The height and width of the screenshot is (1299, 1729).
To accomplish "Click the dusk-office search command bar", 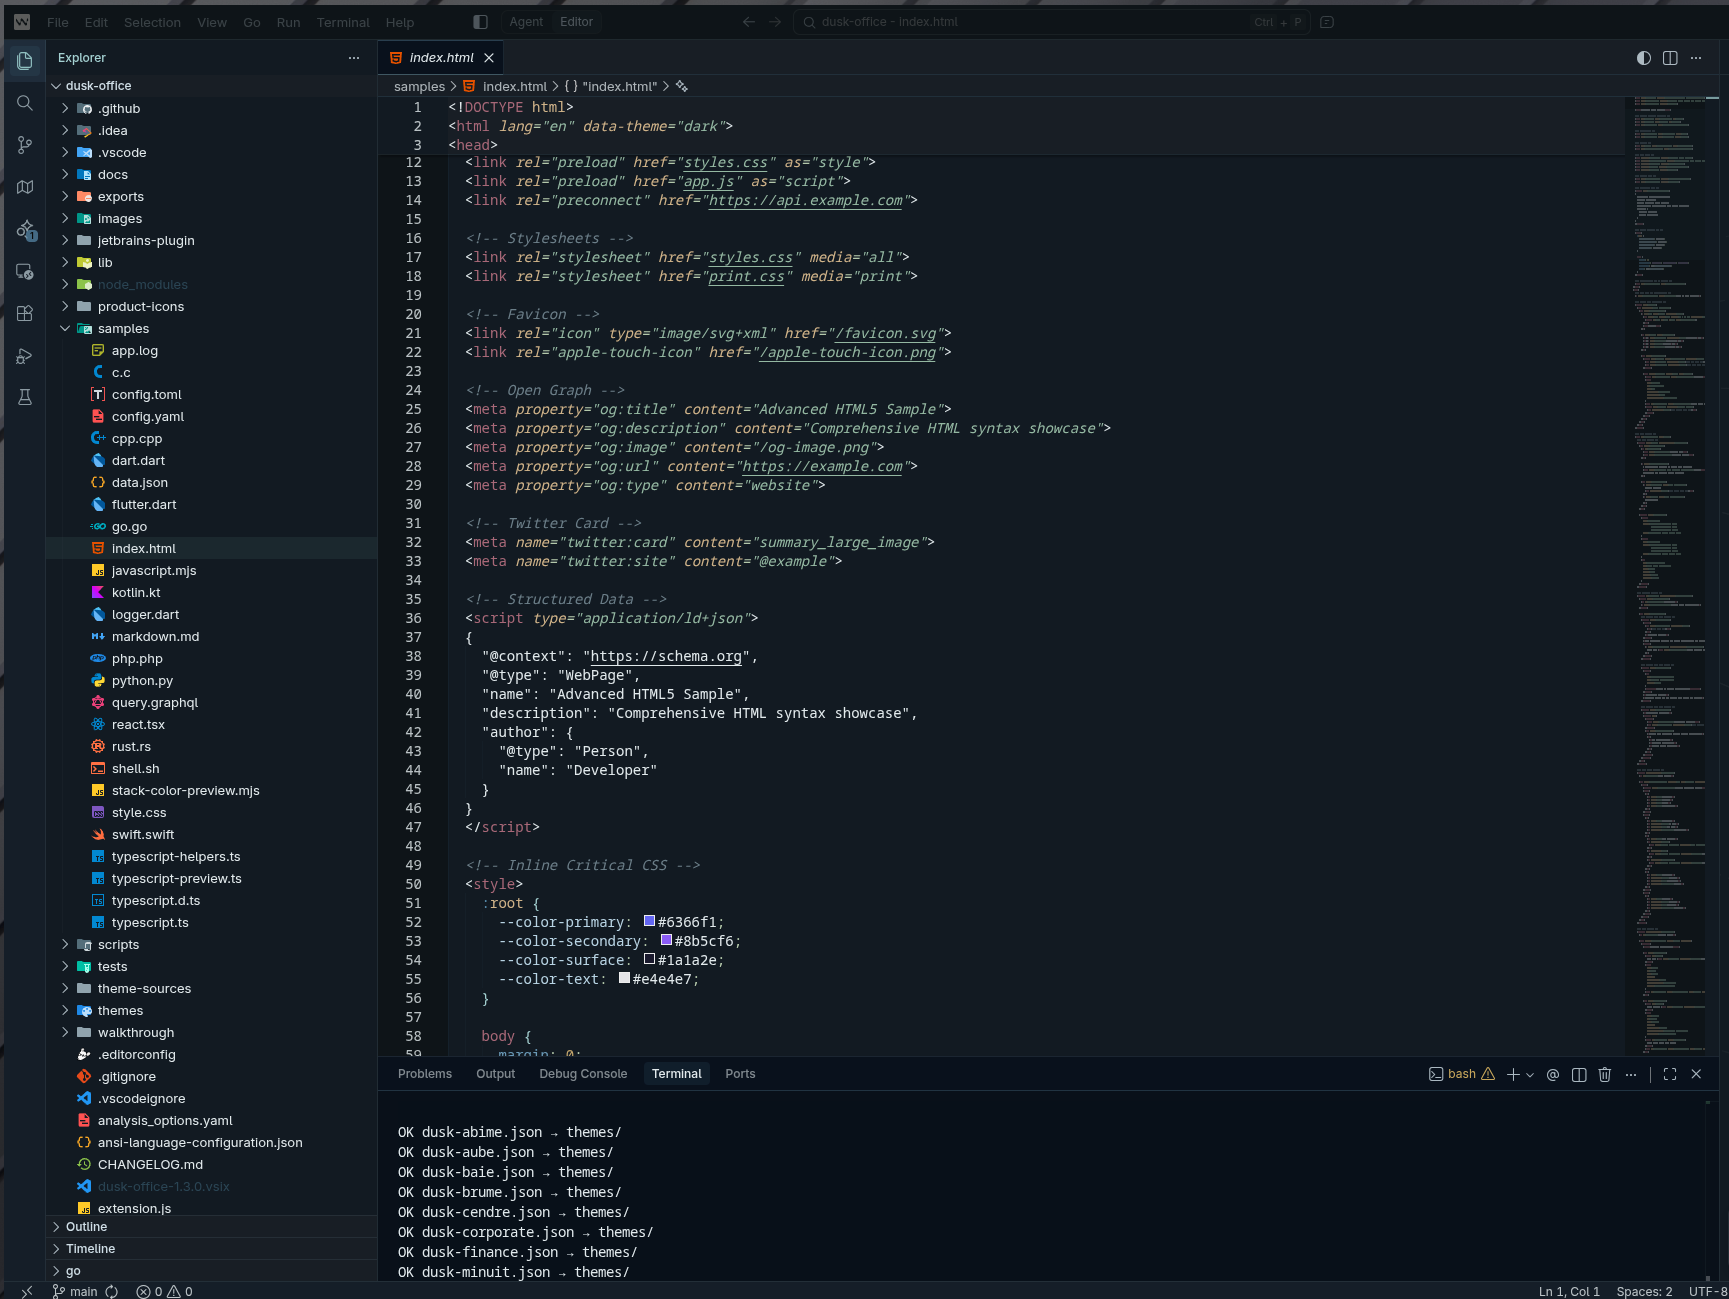I will (x=1052, y=22).
